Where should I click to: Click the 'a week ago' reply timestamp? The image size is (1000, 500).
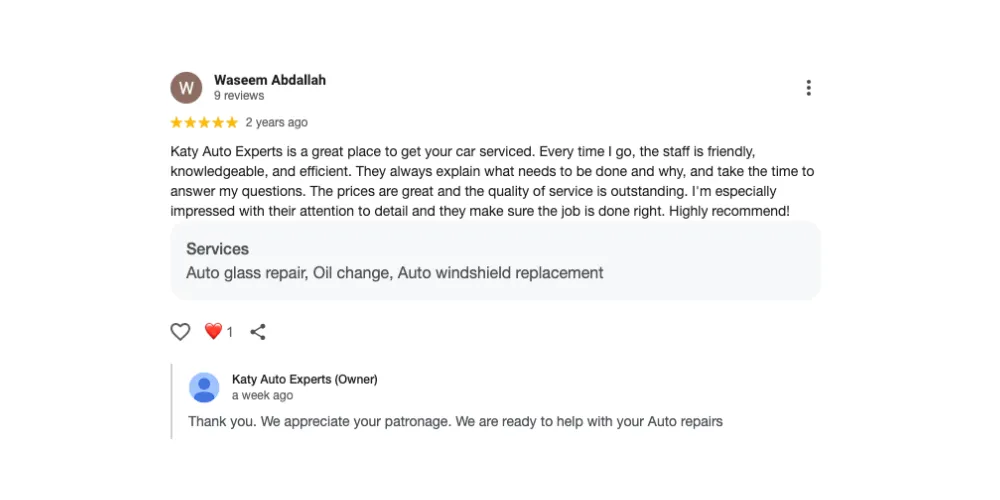click(x=262, y=396)
